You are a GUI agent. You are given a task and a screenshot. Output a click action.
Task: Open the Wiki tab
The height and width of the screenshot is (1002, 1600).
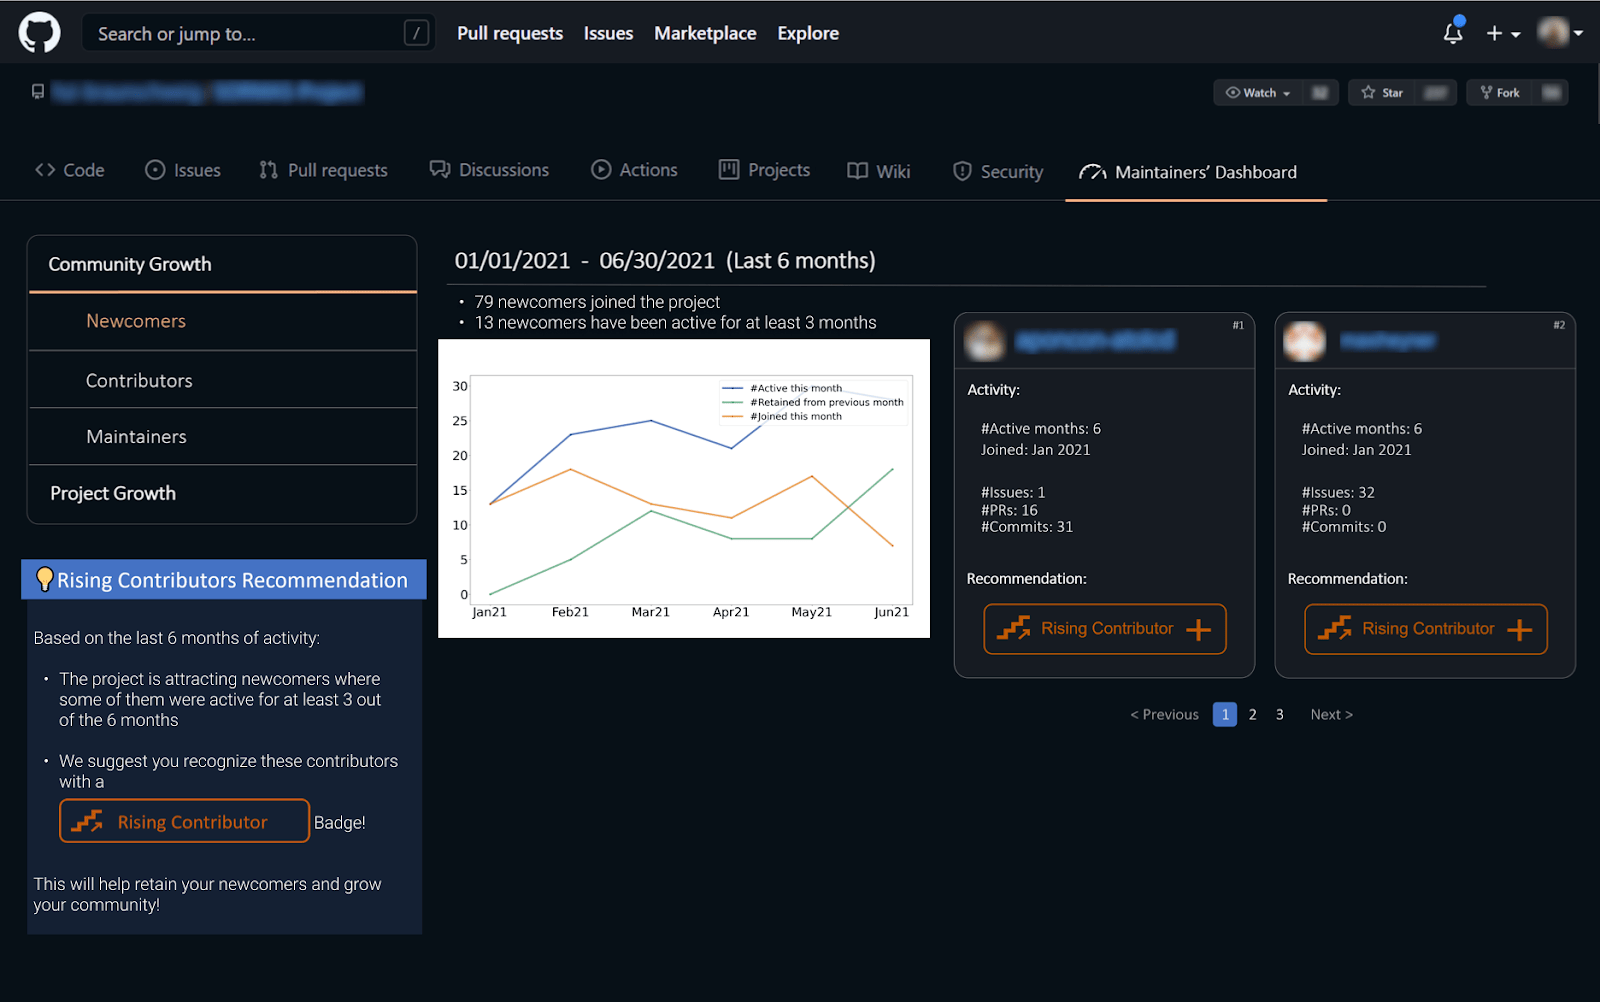tap(878, 171)
